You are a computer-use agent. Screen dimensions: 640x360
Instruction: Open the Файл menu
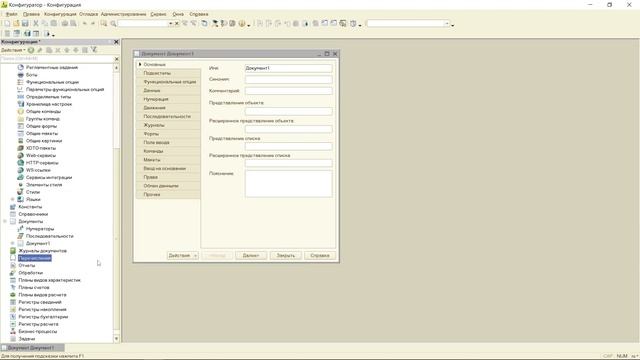click(11, 14)
